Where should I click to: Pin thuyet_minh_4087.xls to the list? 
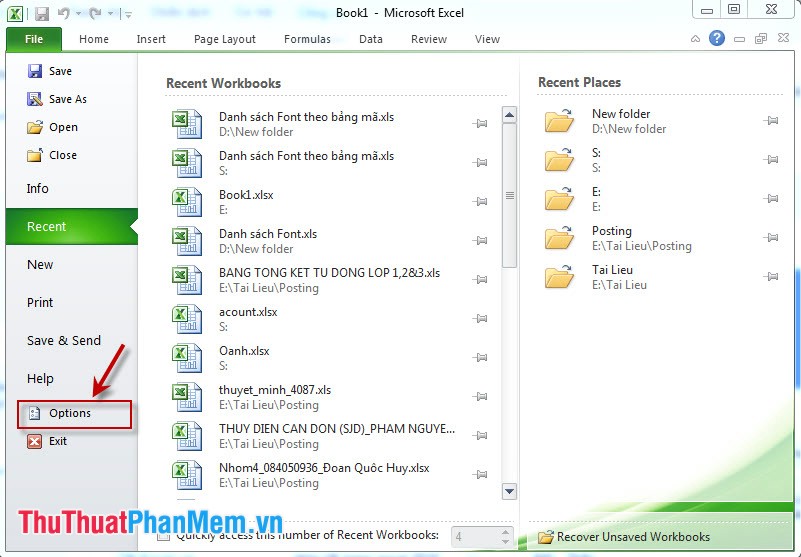(x=480, y=397)
